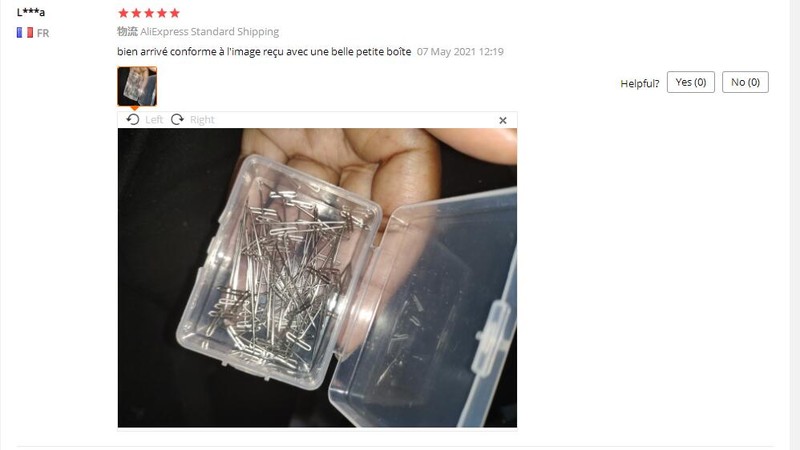Click the 'Right' rotate label
The width and height of the screenshot is (800, 450).
pyautogui.click(x=202, y=120)
